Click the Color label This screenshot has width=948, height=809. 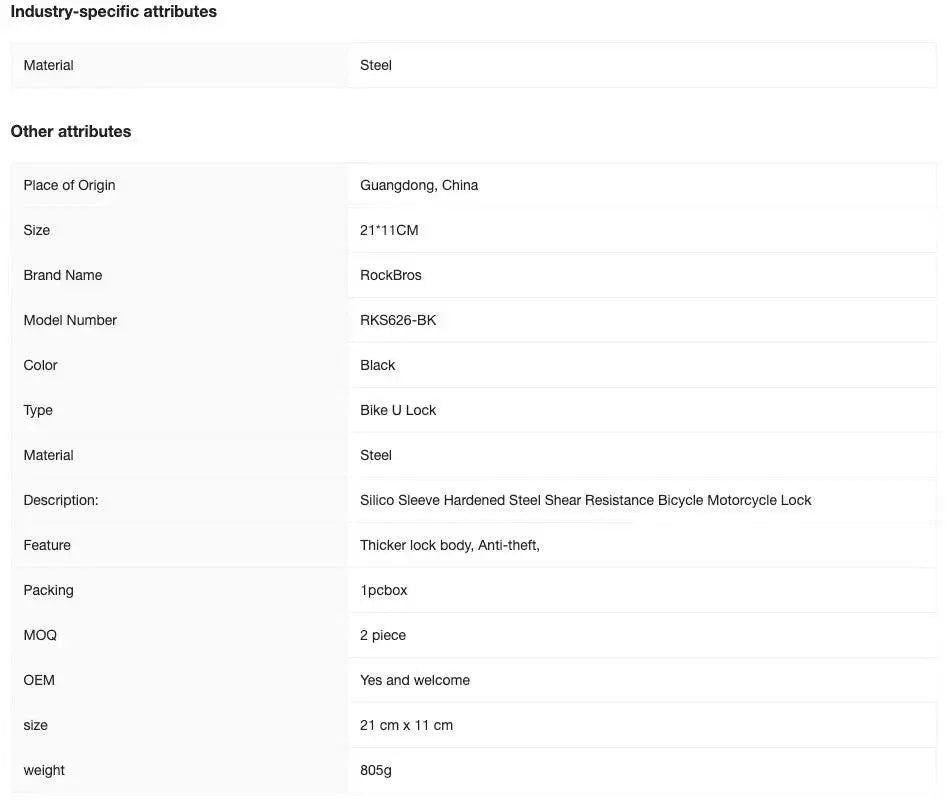pos(40,365)
